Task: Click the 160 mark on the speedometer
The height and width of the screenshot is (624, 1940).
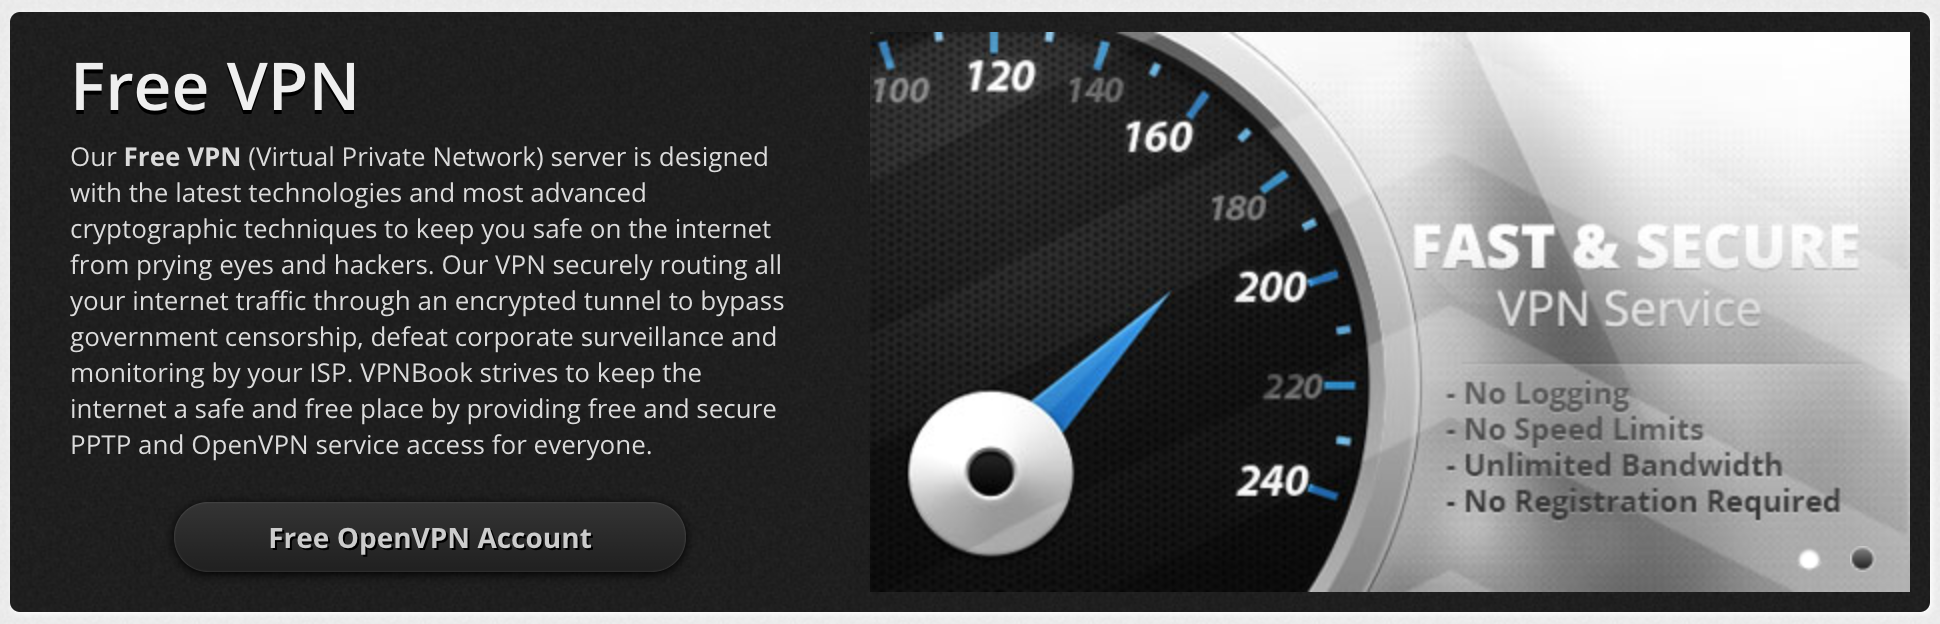Action: [x=1158, y=138]
